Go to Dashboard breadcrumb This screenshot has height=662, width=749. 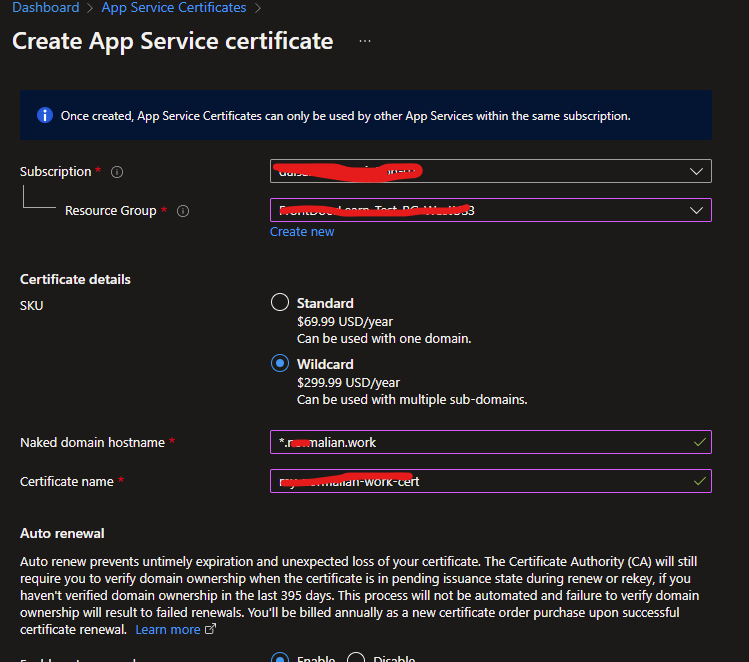pyautogui.click(x=45, y=8)
